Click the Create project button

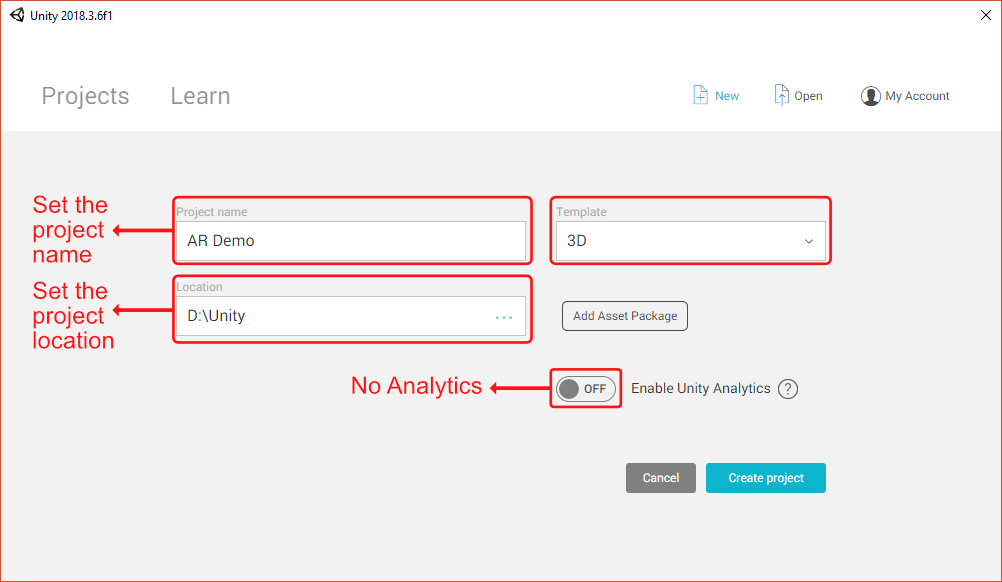coord(766,478)
